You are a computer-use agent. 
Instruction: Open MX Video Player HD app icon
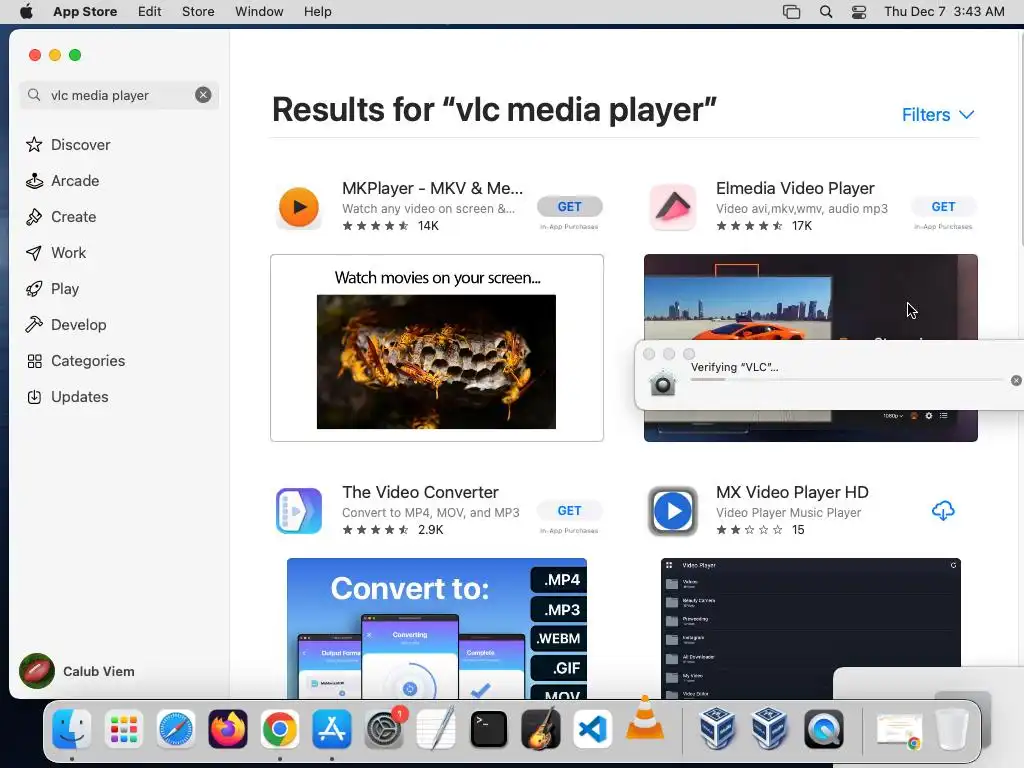673,511
